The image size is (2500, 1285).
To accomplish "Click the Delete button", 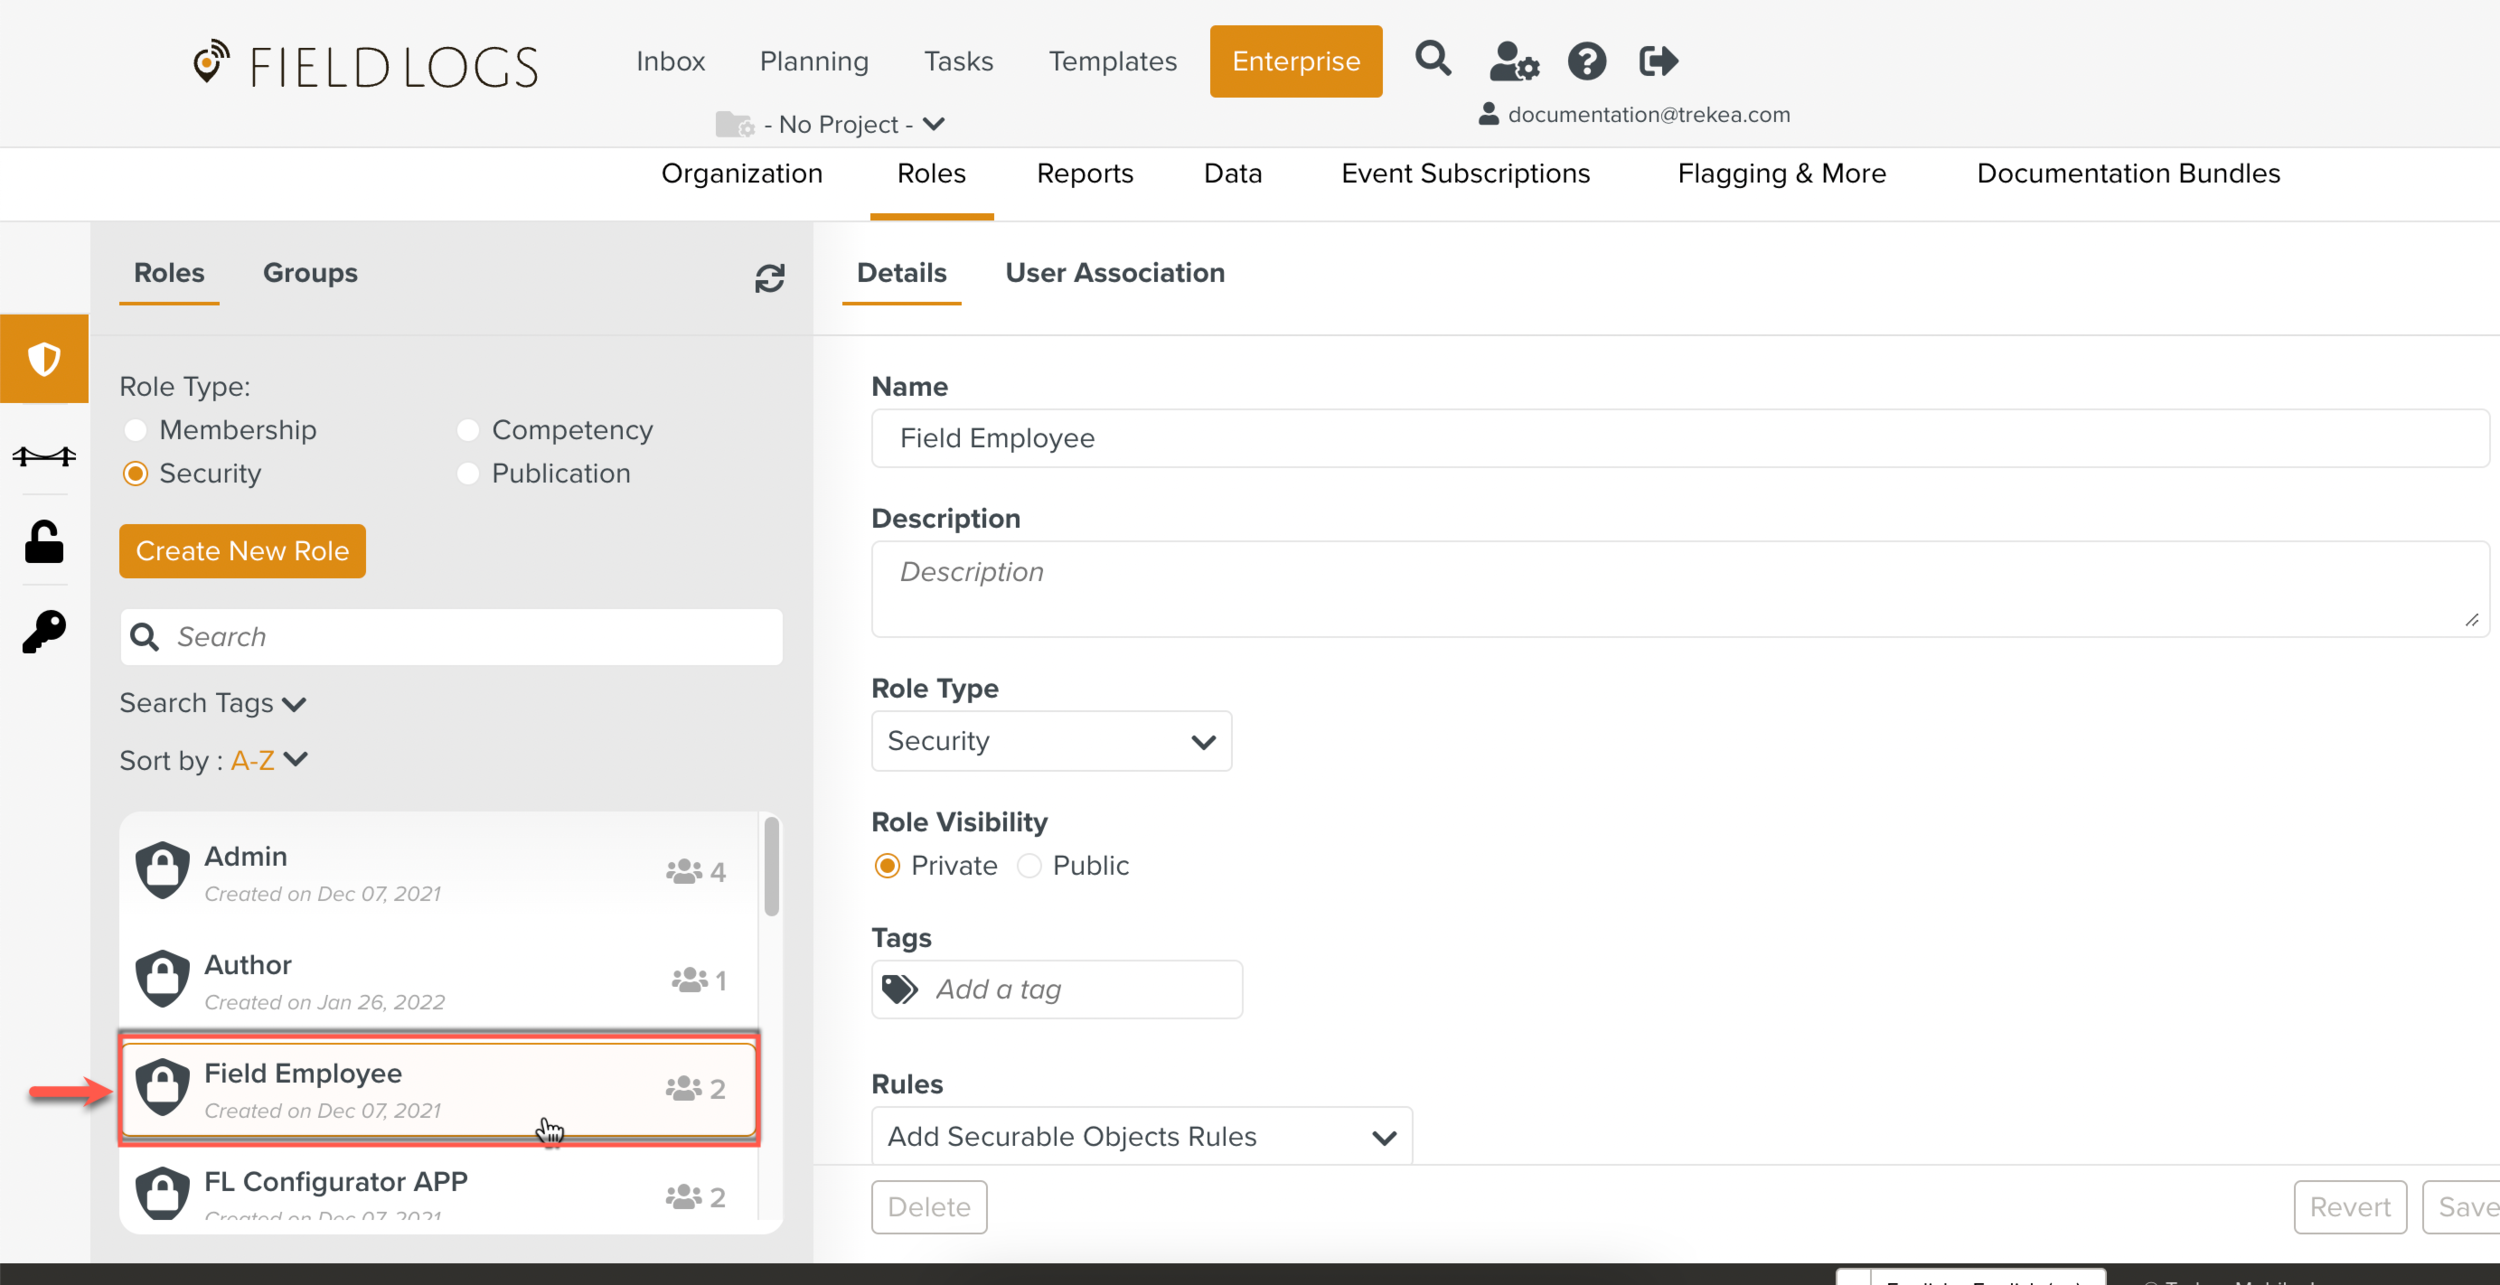I will click(928, 1207).
